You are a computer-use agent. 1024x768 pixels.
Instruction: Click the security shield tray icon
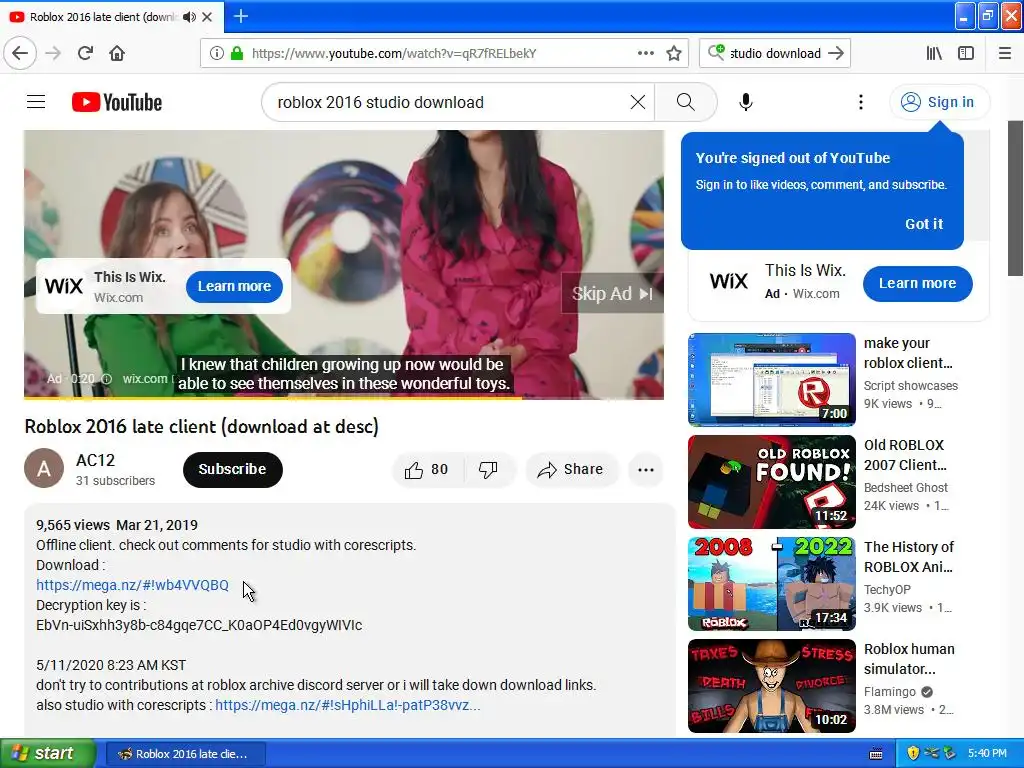click(x=912, y=754)
